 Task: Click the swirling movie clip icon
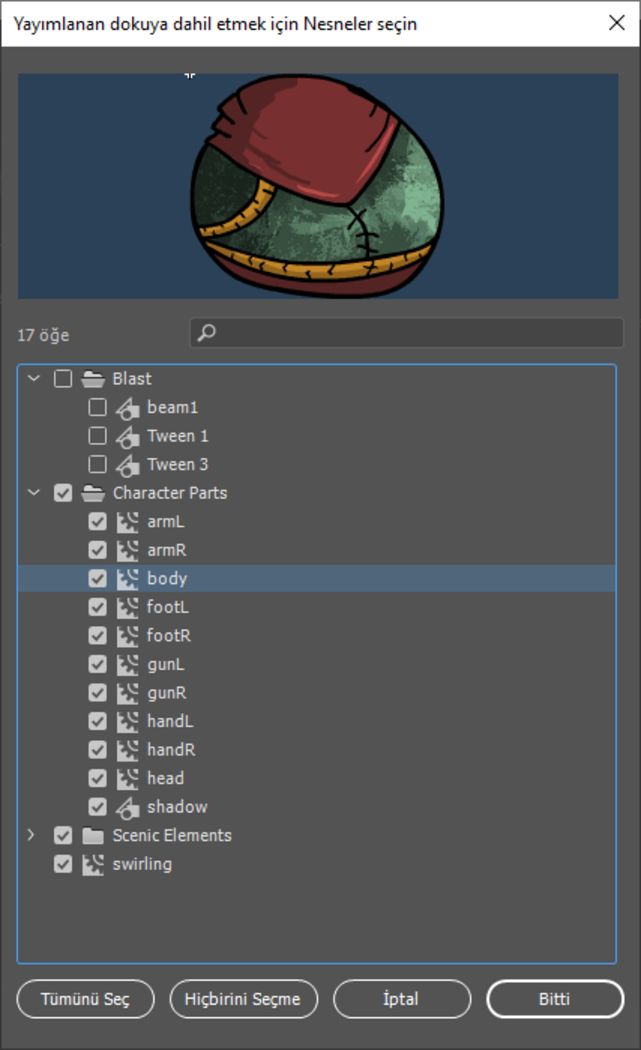(x=93, y=865)
